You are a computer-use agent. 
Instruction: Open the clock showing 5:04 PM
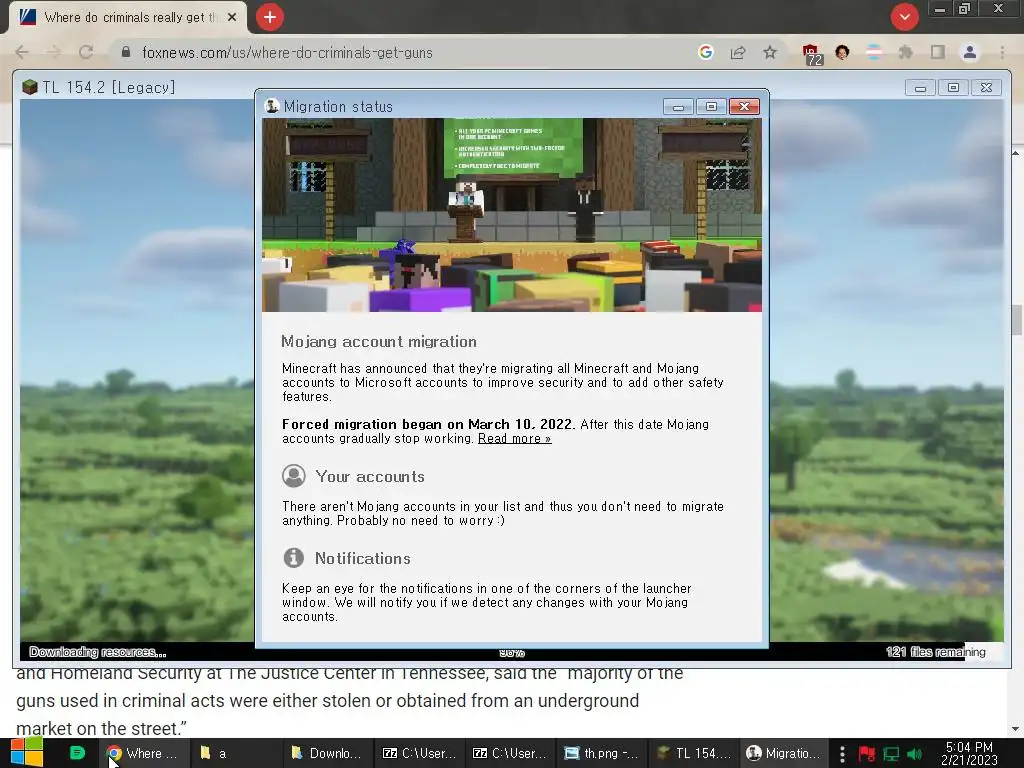coord(969,754)
